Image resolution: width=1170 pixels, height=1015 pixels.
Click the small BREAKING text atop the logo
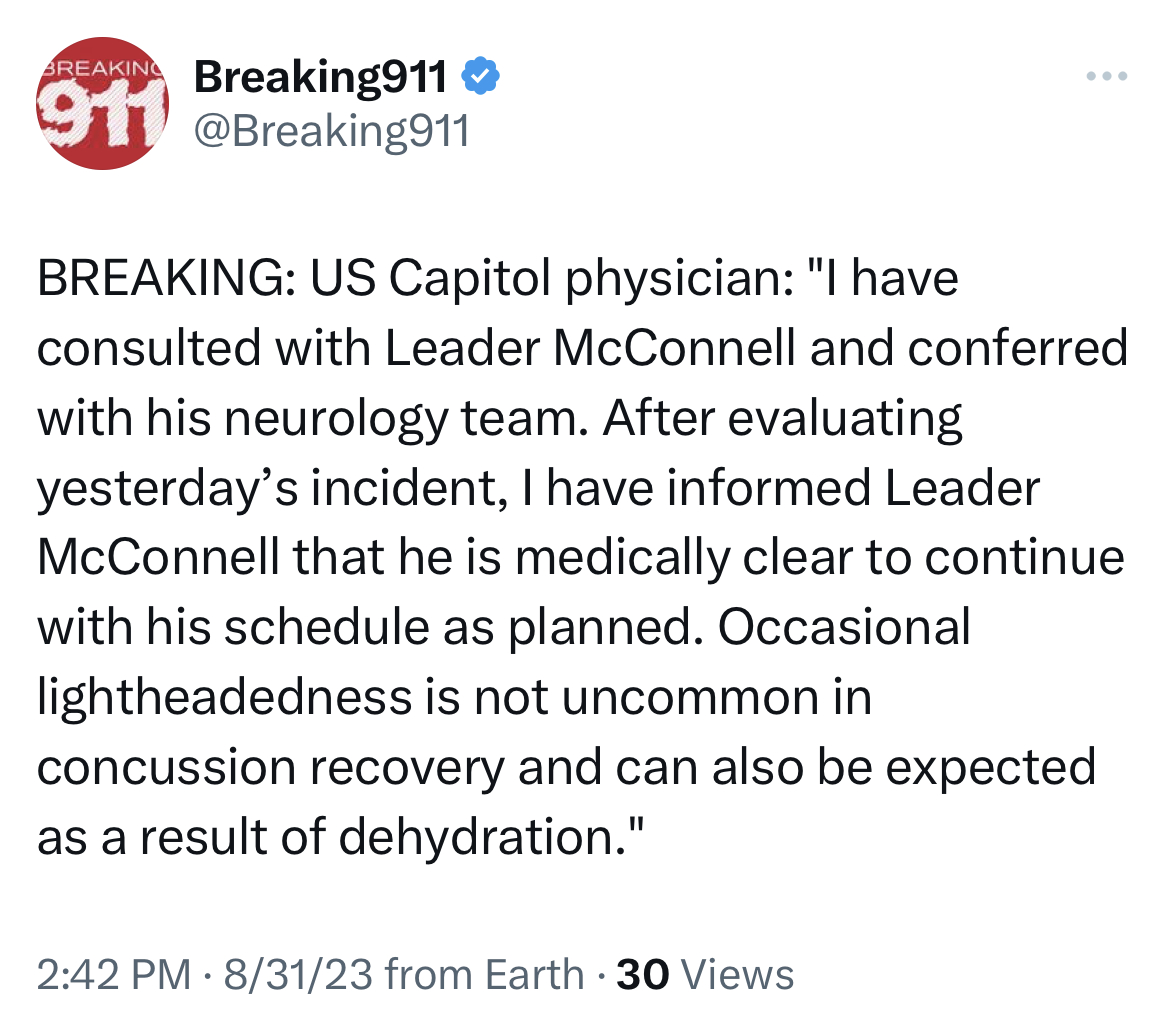point(102,67)
